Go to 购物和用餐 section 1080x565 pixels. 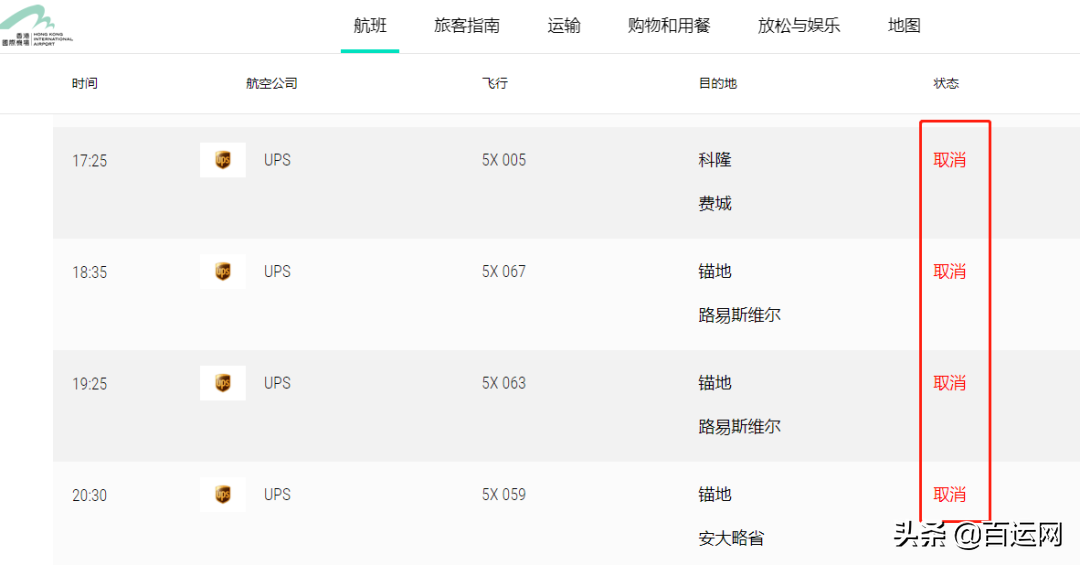click(669, 26)
